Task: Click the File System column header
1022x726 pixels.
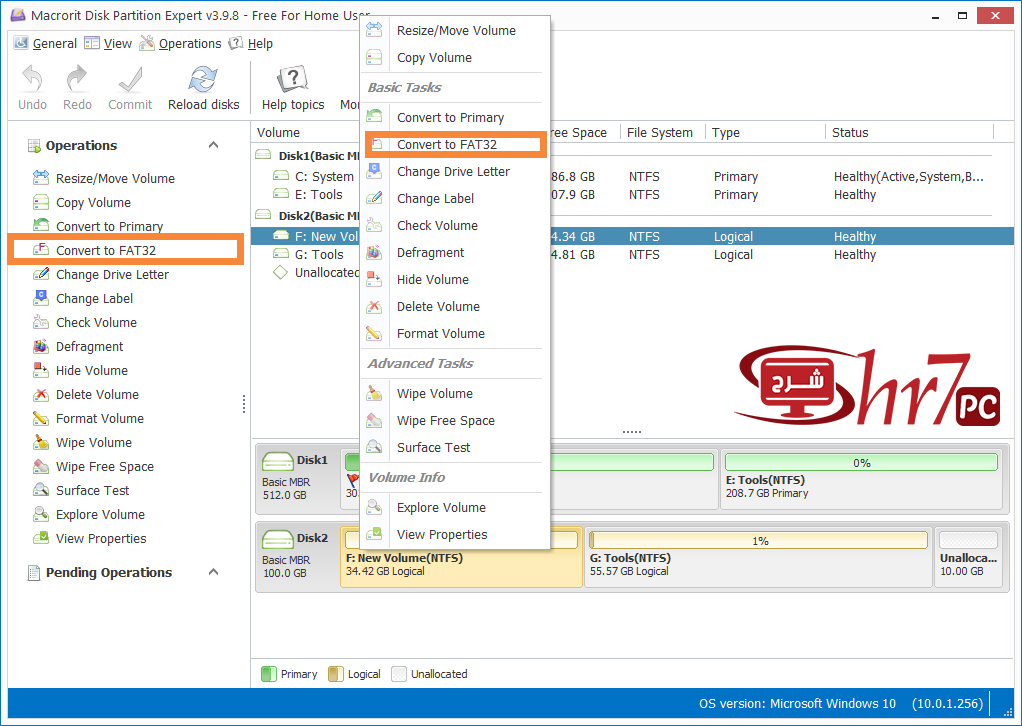Action: click(x=662, y=132)
